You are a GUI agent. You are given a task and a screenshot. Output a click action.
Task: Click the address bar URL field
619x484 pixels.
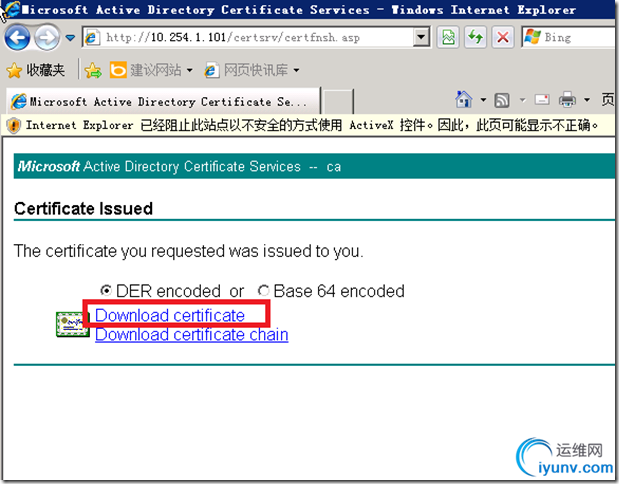click(x=255, y=38)
